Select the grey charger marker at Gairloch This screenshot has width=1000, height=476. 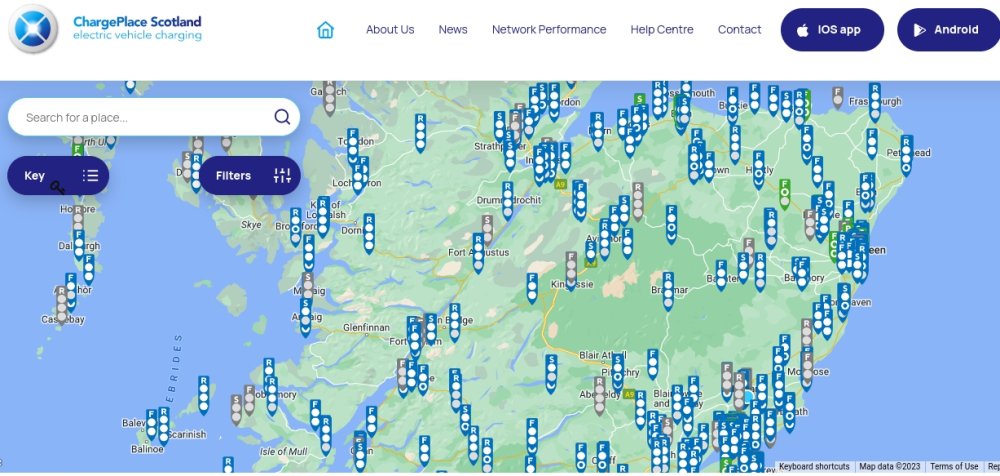[x=329, y=97]
